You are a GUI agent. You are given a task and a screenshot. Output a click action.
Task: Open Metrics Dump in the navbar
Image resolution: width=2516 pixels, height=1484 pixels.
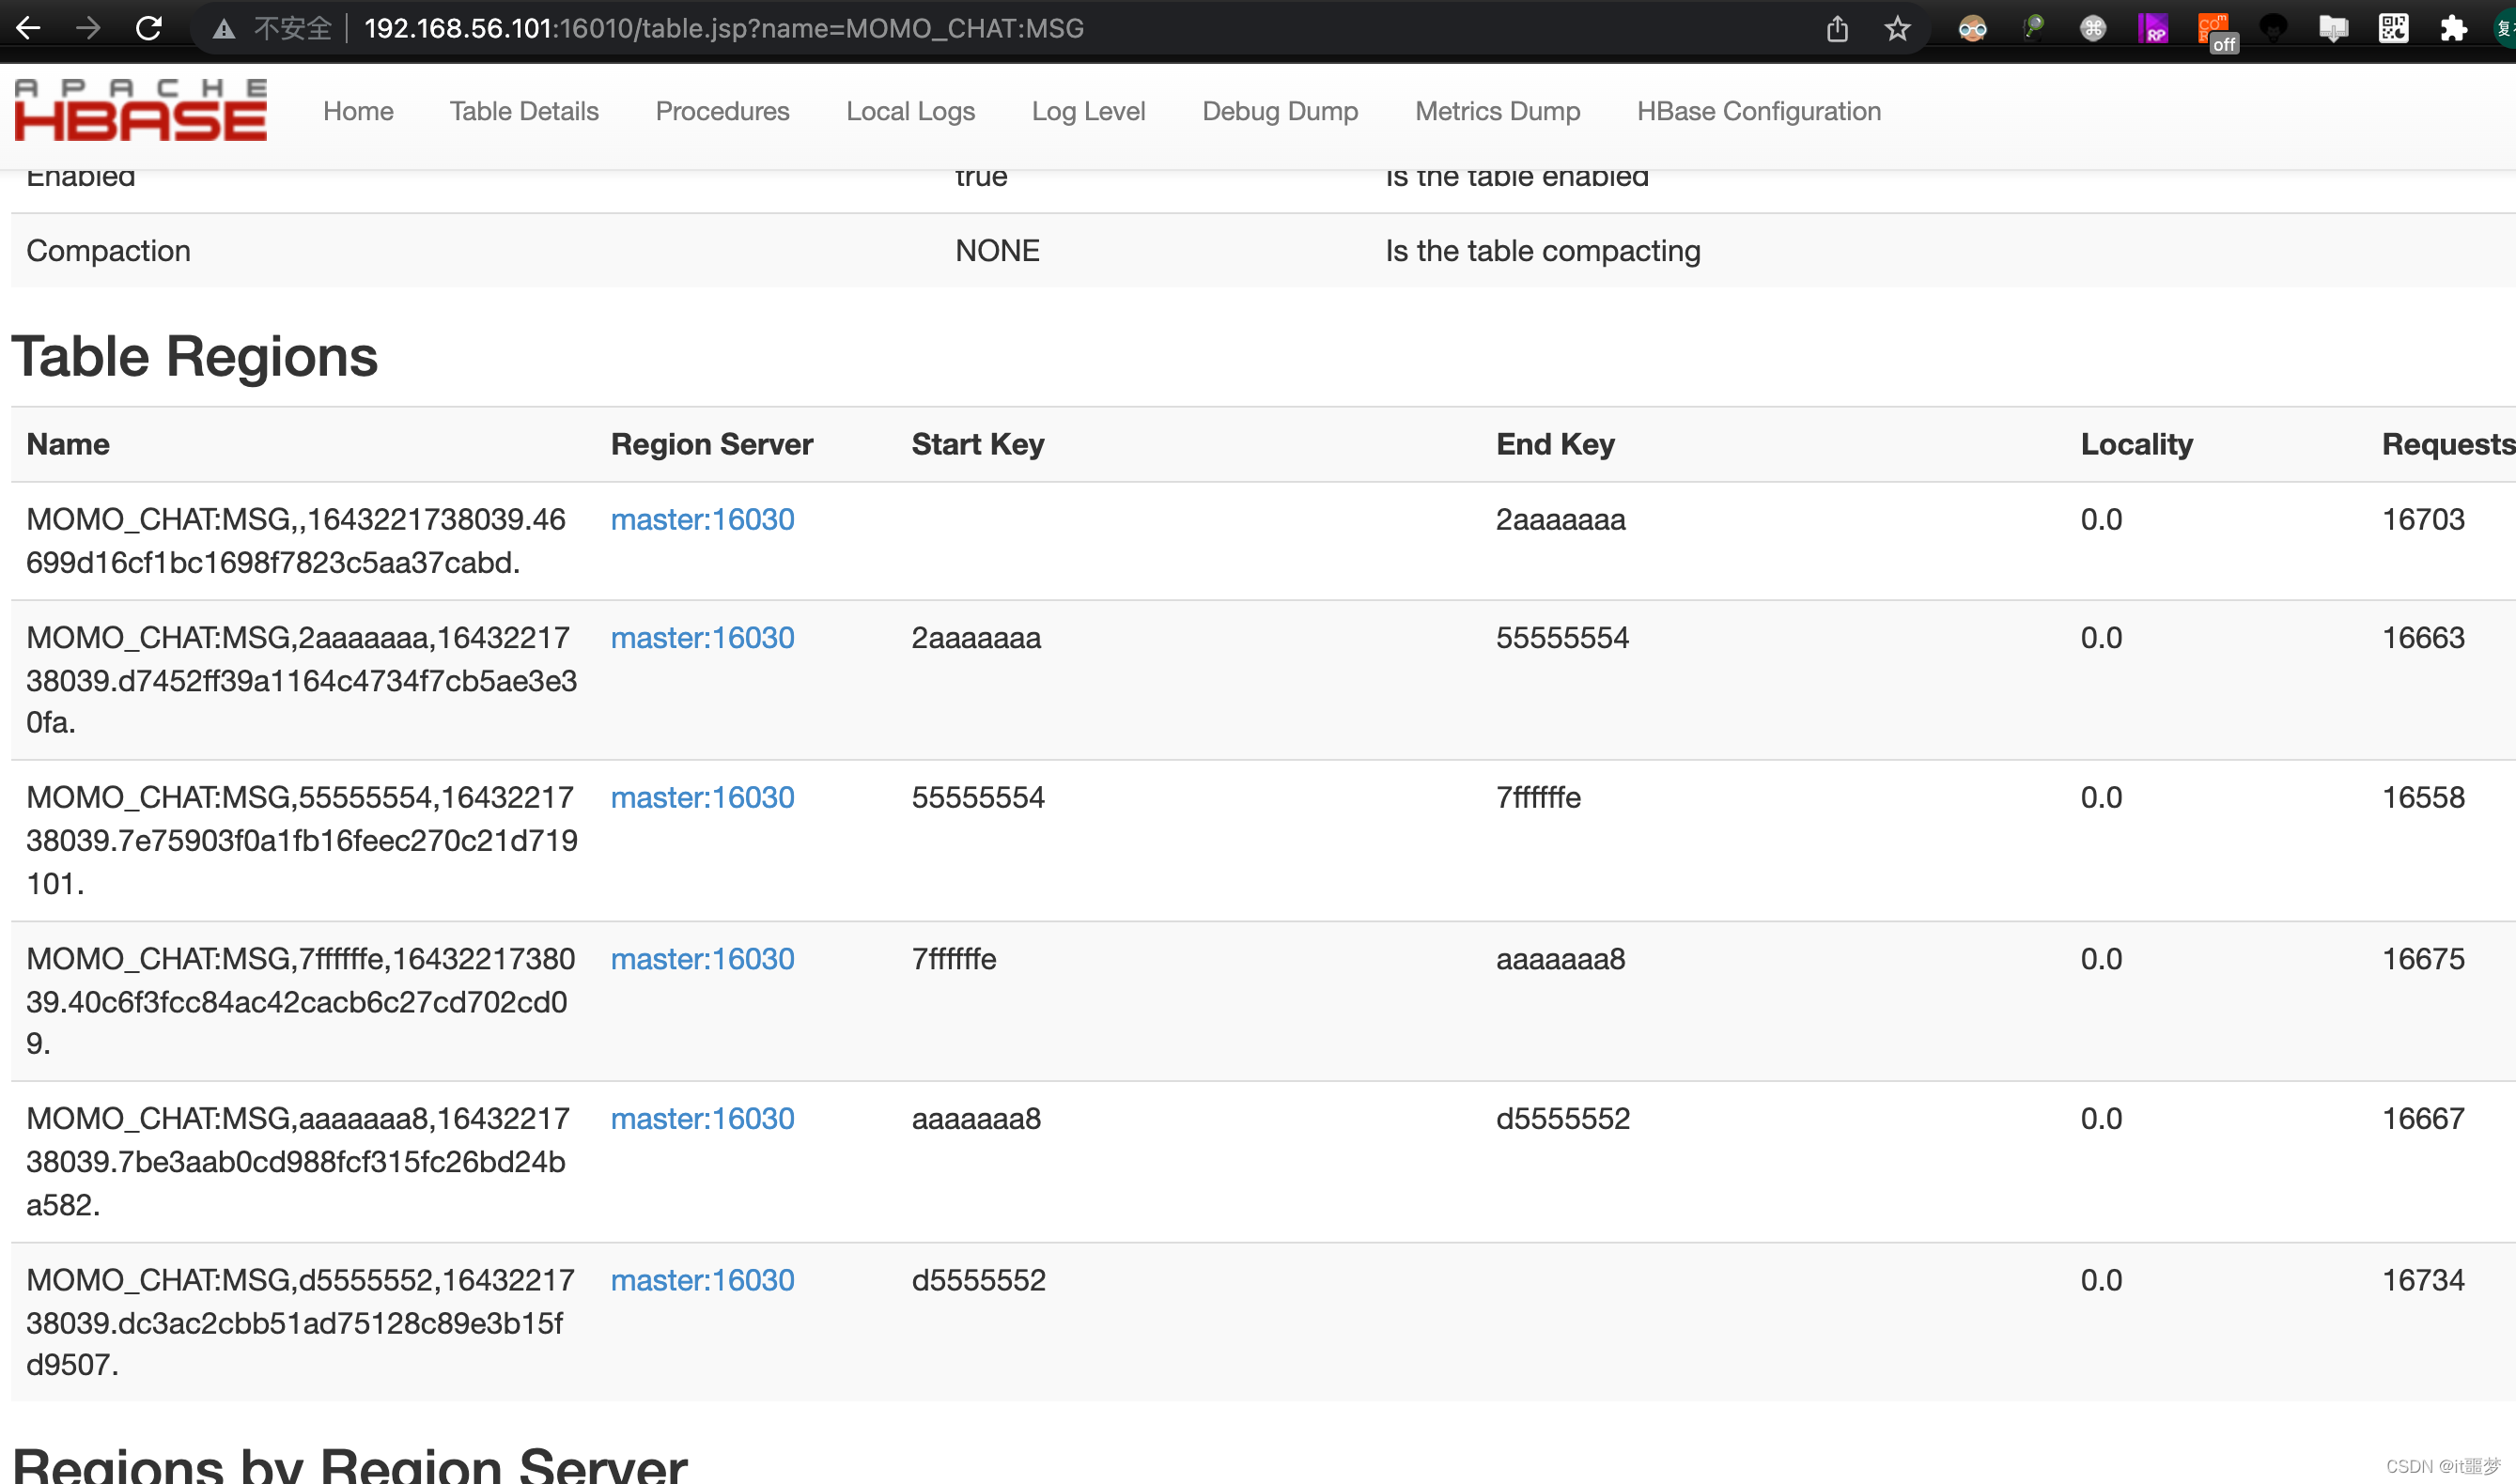tap(1497, 111)
